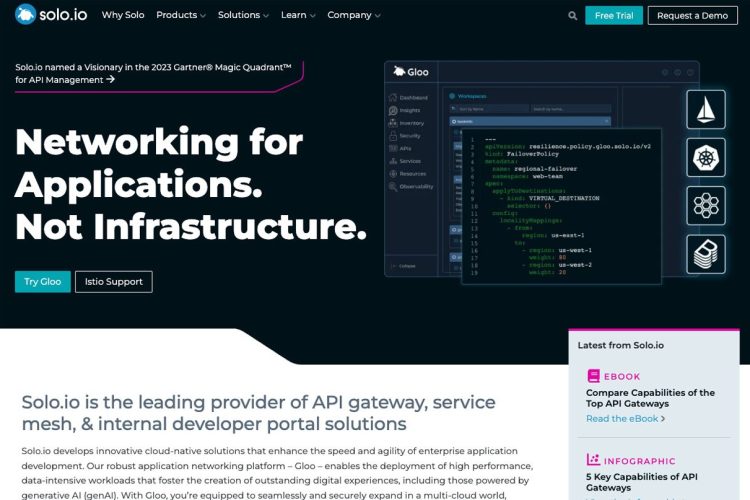The height and width of the screenshot is (500, 750).
Task: Select the sailboat Istio icon tile
Action: tap(706, 110)
